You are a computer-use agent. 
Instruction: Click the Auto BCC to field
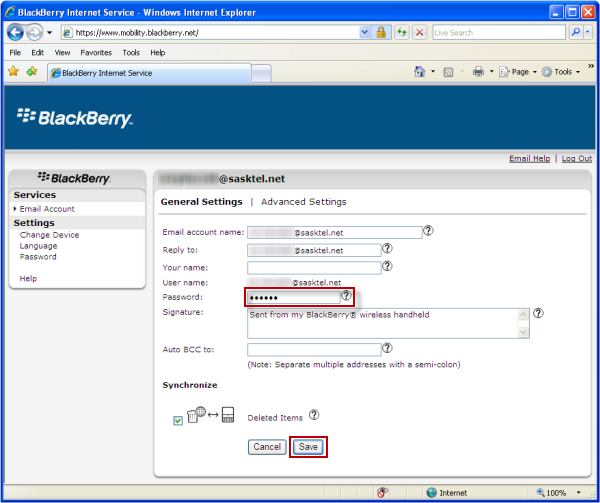314,350
